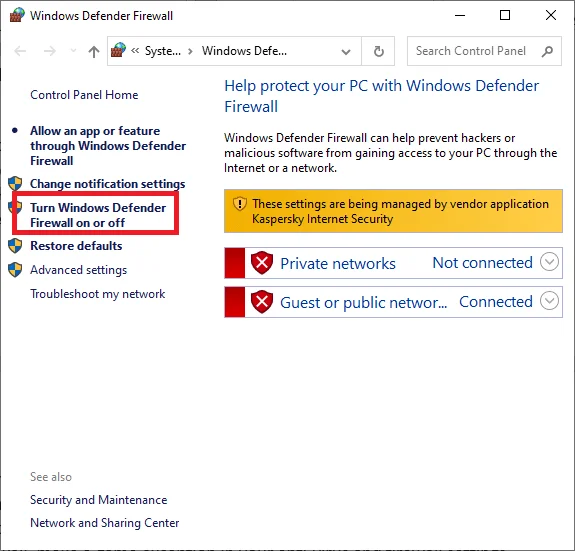This screenshot has width=575, height=551.
Task: Open the Advanced settings link
Action: click(78, 270)
